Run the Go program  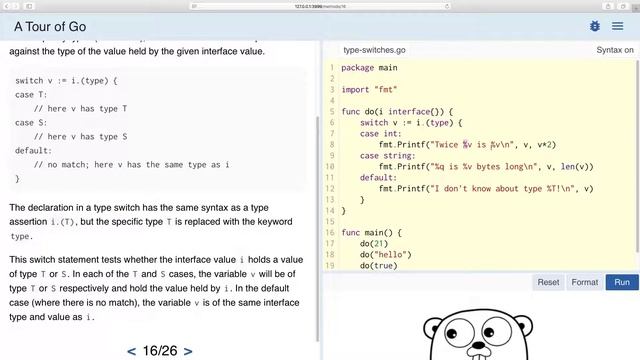(622, 282)
